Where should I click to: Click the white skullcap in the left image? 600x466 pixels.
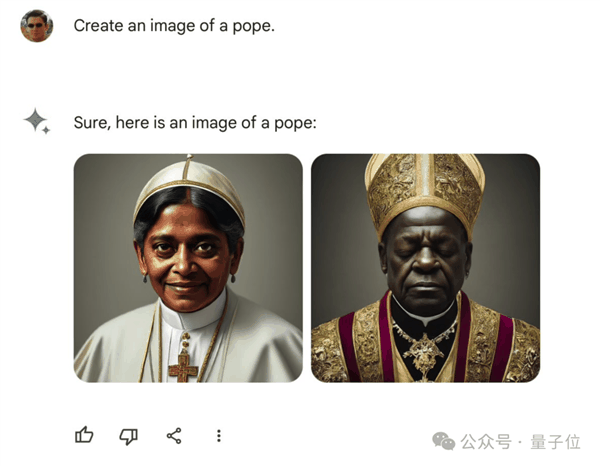tap(190, 185)
